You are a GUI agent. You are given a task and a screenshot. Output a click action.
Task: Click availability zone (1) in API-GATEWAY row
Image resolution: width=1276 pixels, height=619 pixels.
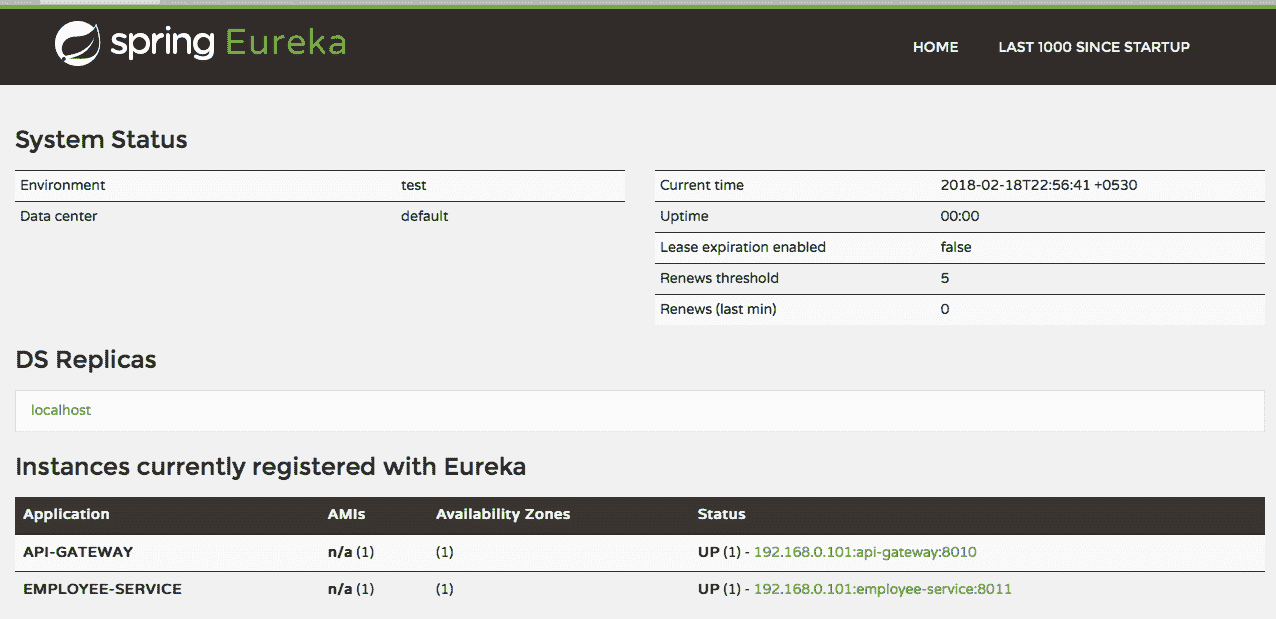pyautogui.click(x=445, y=552)
